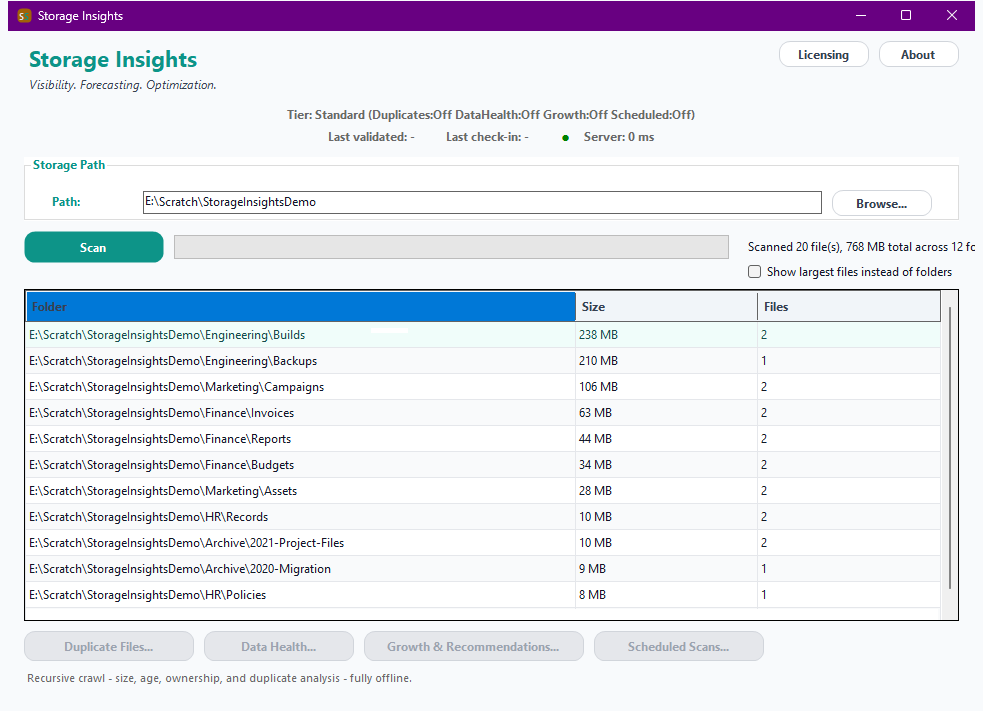Select the HR\Records folder row
983x711 pixels.
coord(483,517)
